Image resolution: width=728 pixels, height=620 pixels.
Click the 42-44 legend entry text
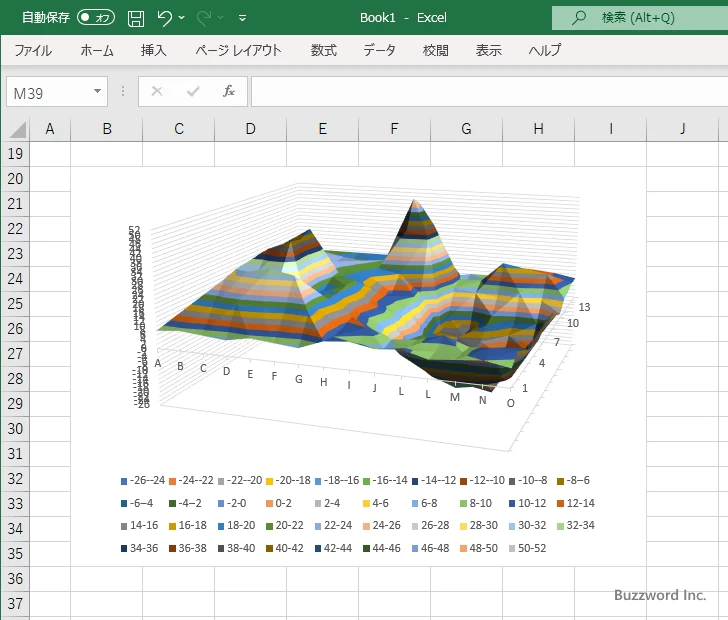click(x=338, y=548)
